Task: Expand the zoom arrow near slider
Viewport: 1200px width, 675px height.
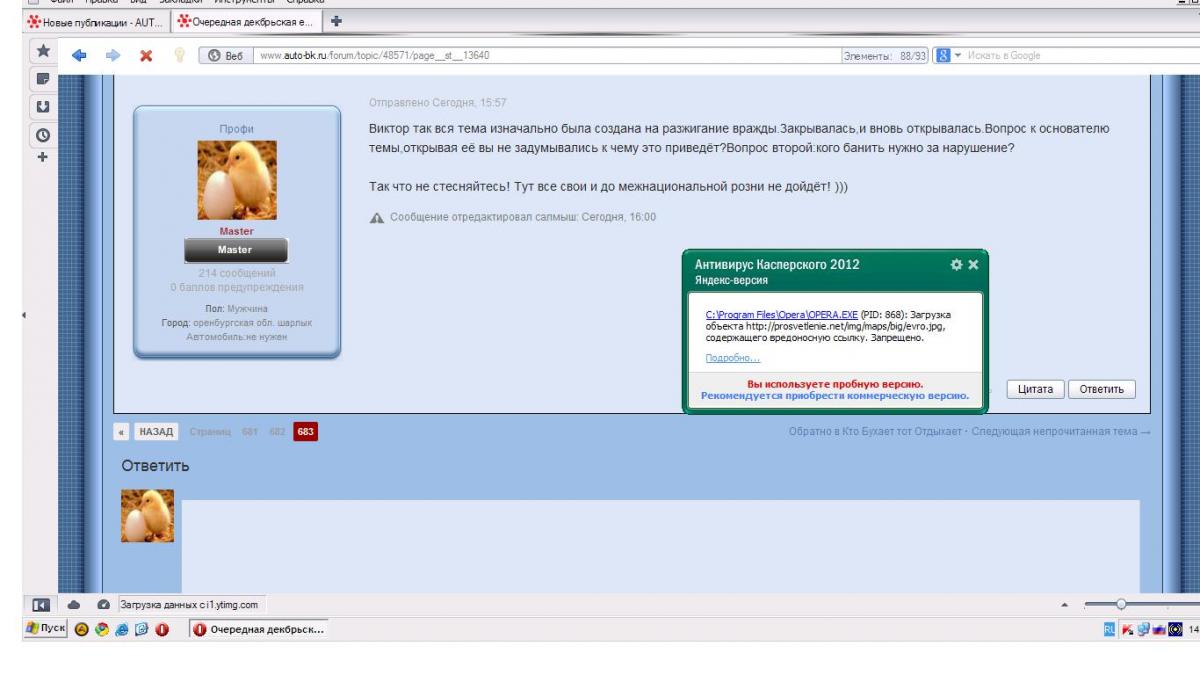Action: coord(1065,604)
